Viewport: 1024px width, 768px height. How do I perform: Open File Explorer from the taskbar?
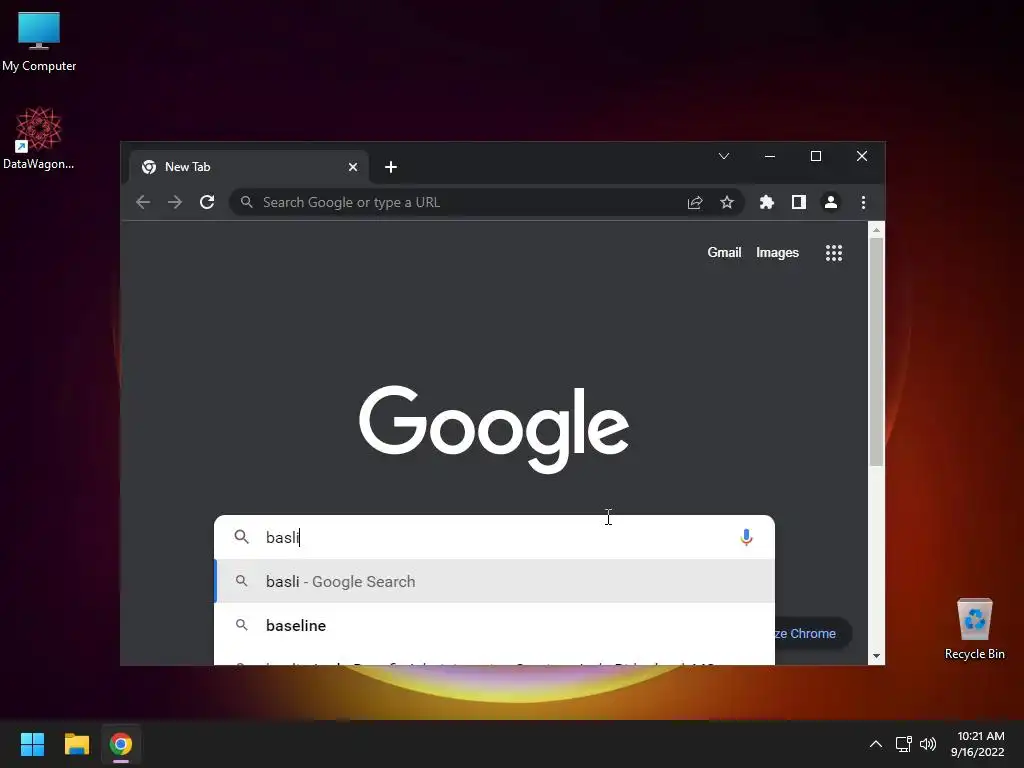[x=76, y=744]
